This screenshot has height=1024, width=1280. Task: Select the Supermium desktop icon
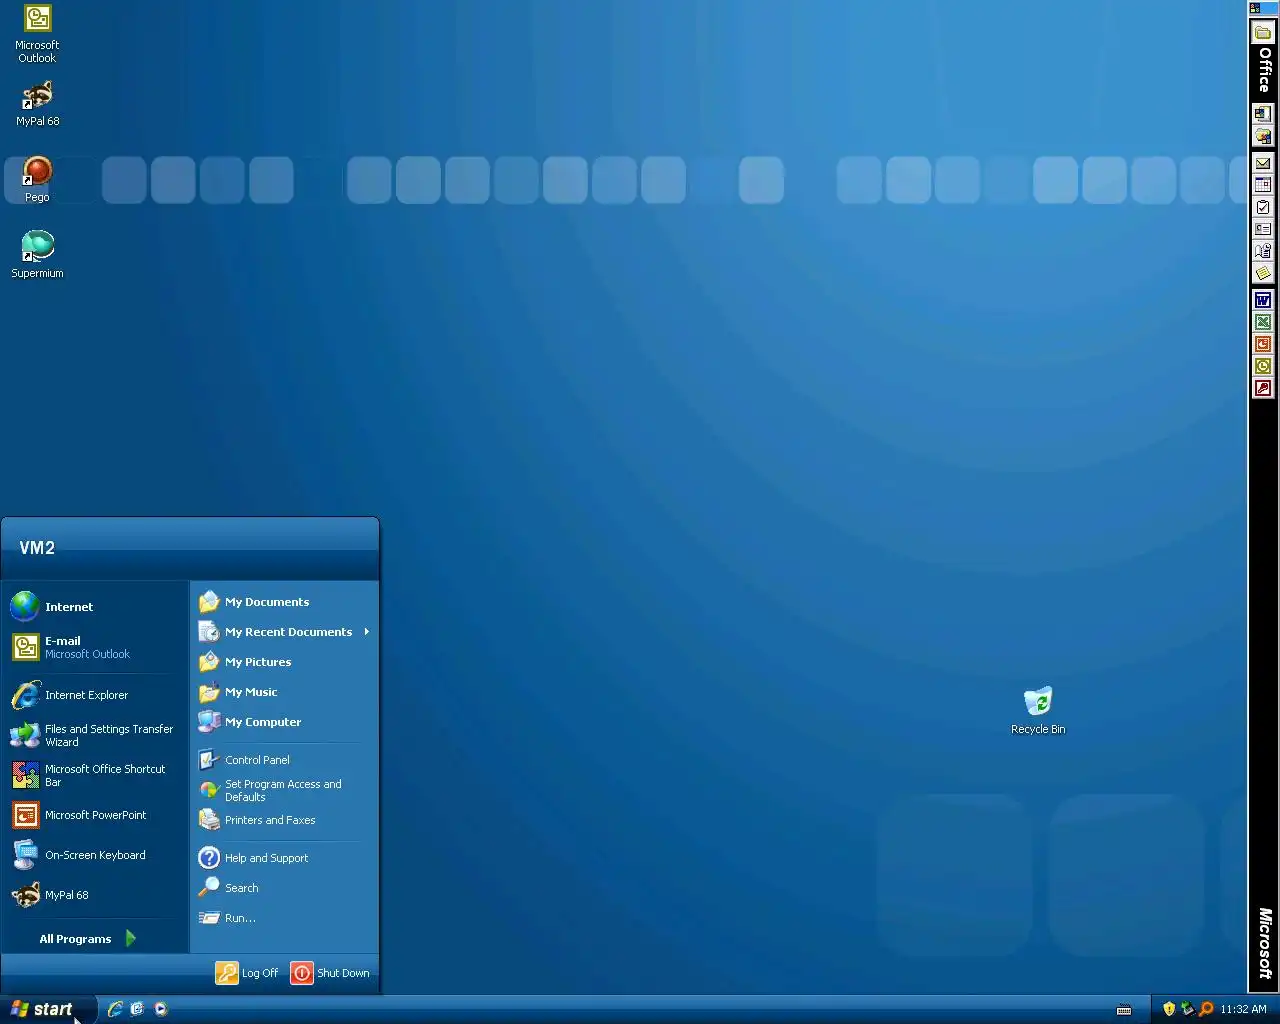37,254
